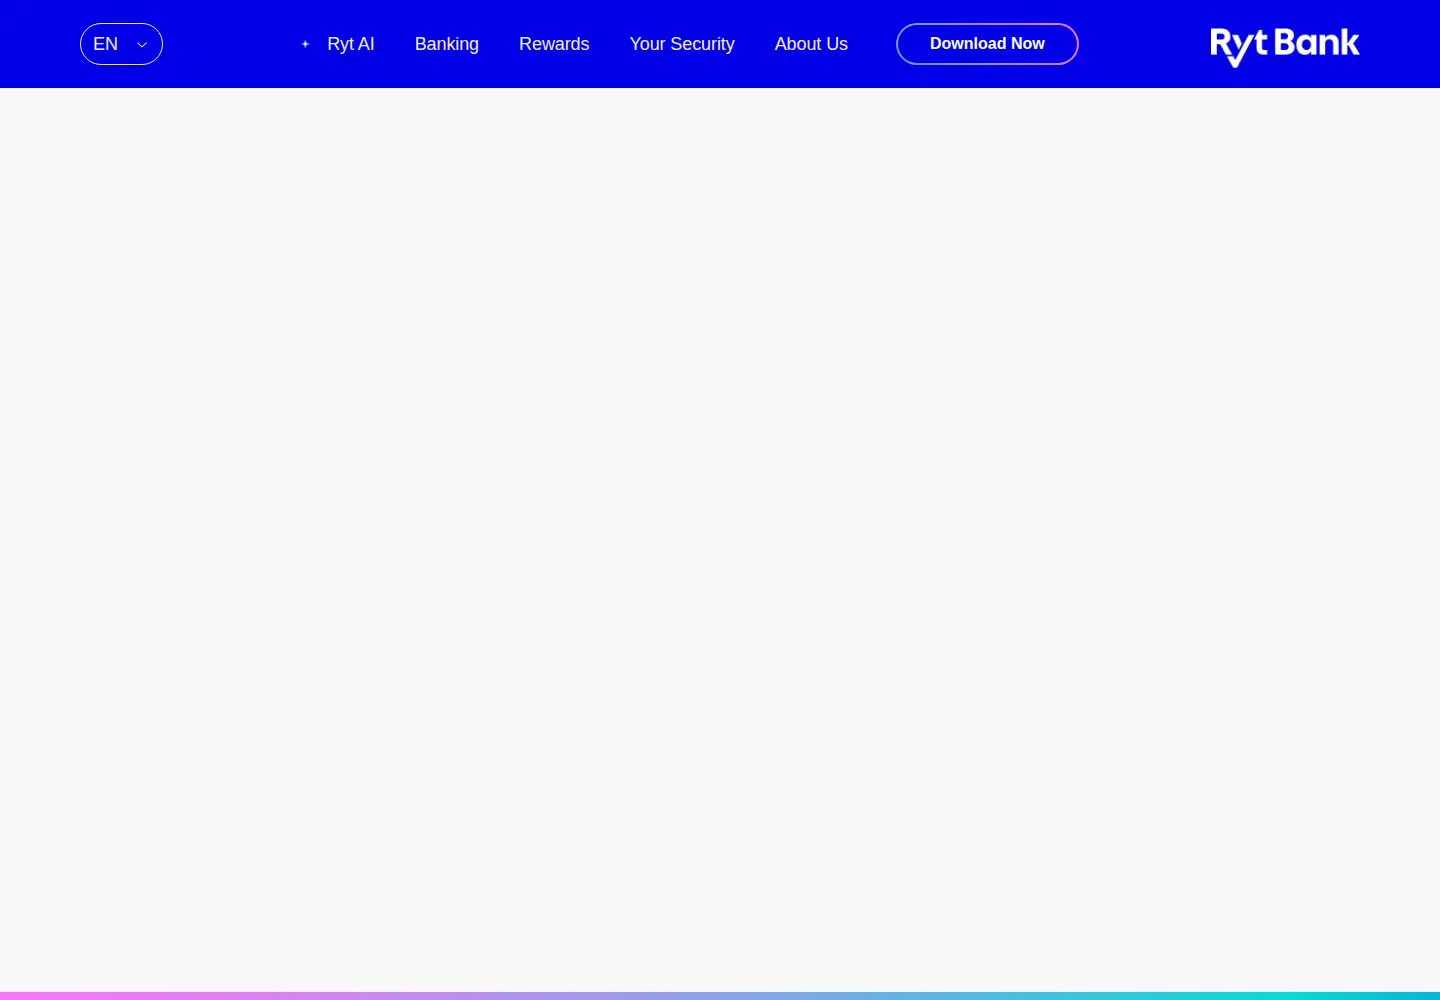Visit the About Us section
This screenshot has height=1000, width=1440.
811,44
